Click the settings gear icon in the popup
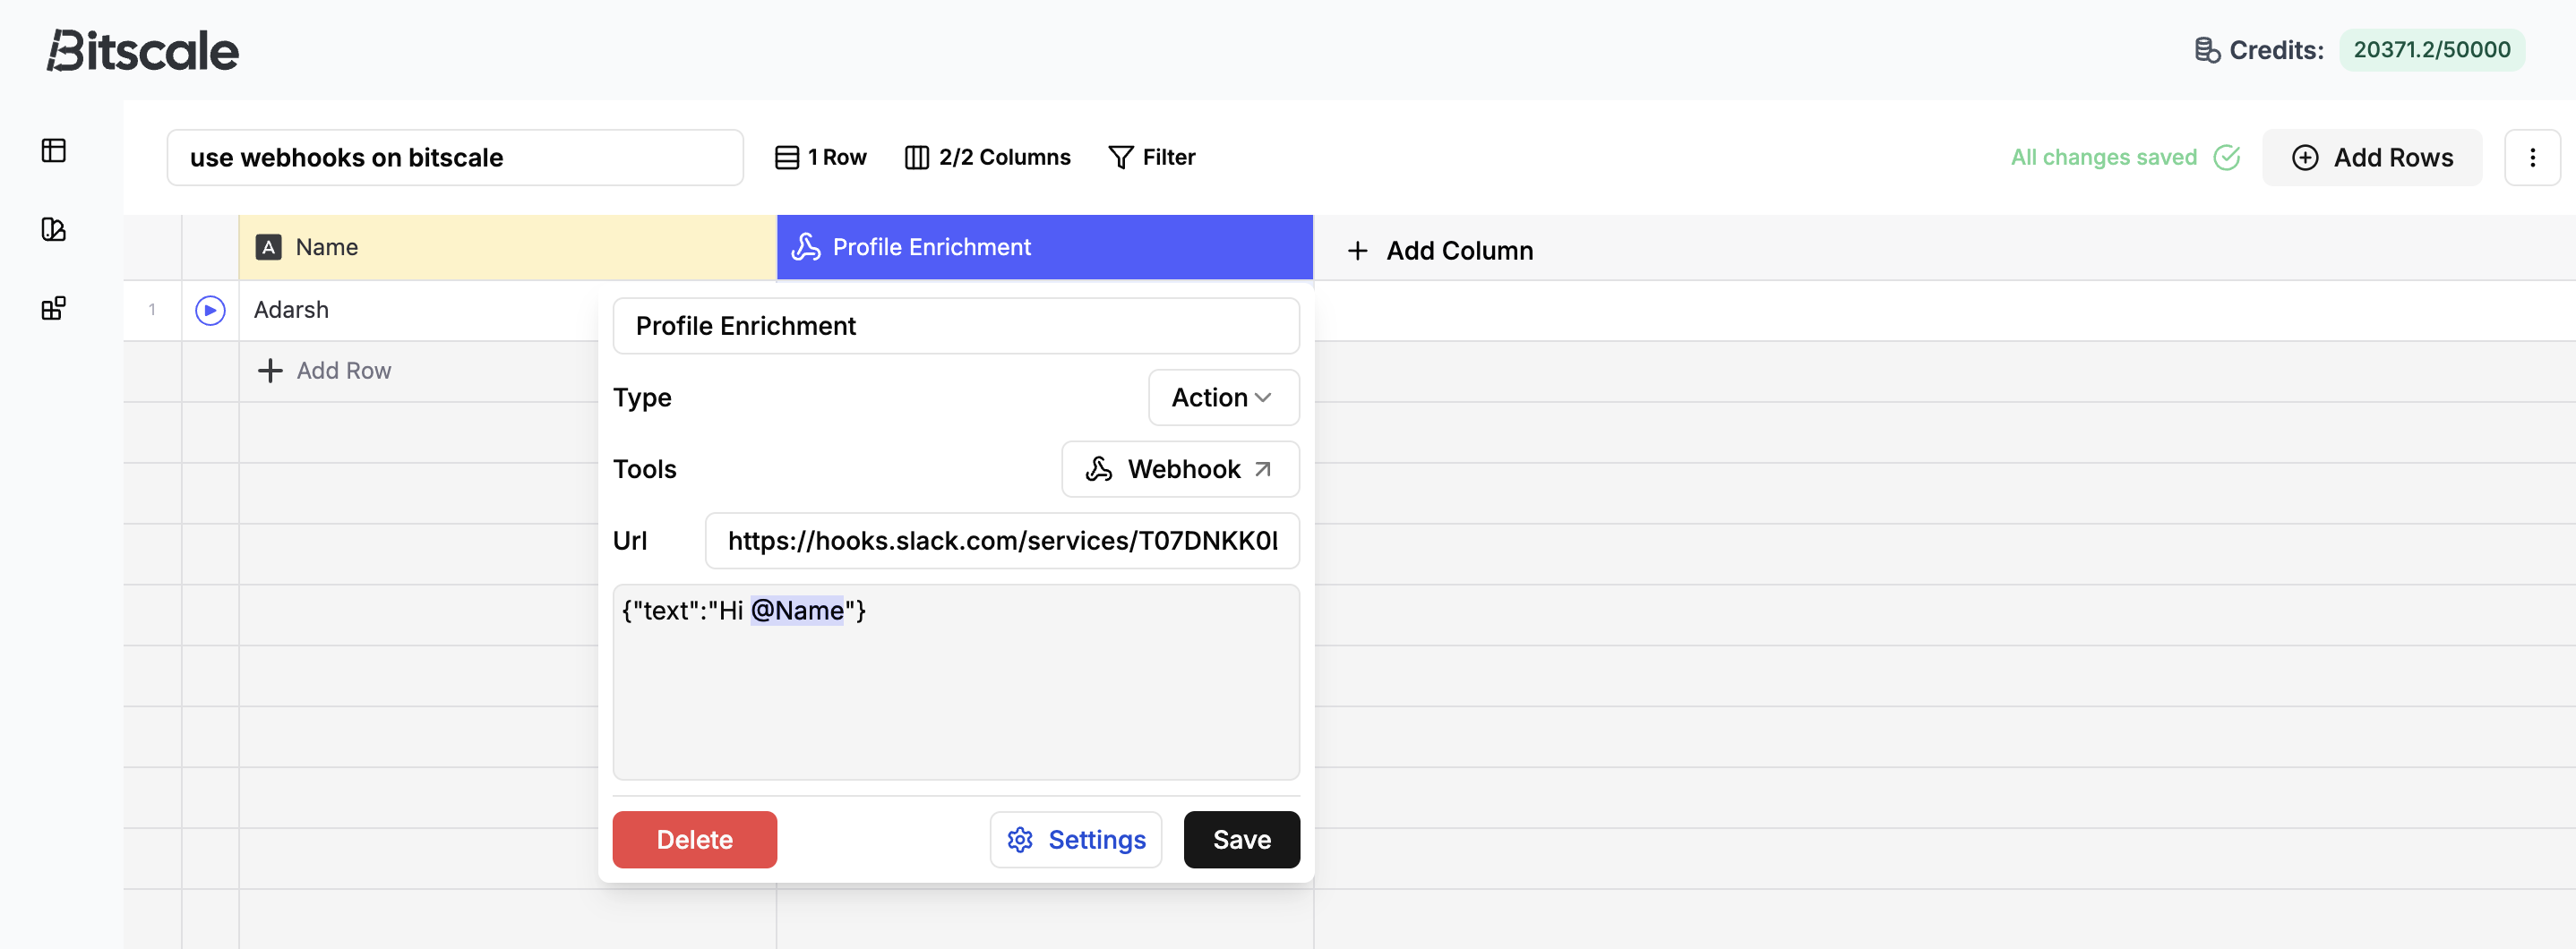 click(x=1020, y=840)
